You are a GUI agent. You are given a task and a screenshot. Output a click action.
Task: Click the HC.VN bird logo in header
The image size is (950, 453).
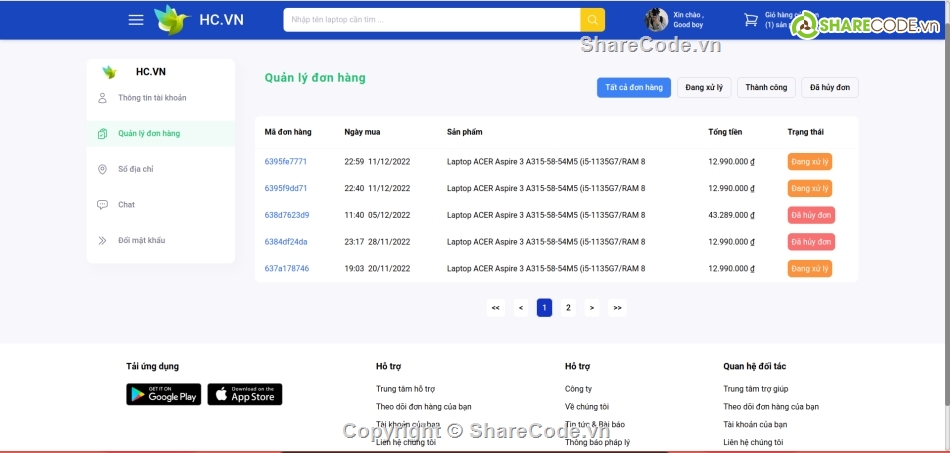coord(171,20)
